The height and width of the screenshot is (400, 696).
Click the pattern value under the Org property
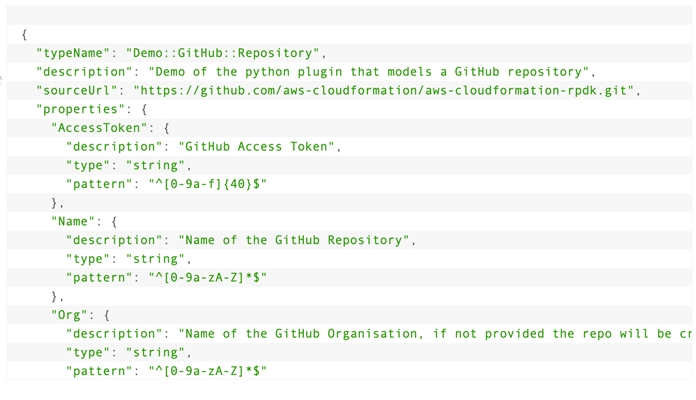(208, 372)
